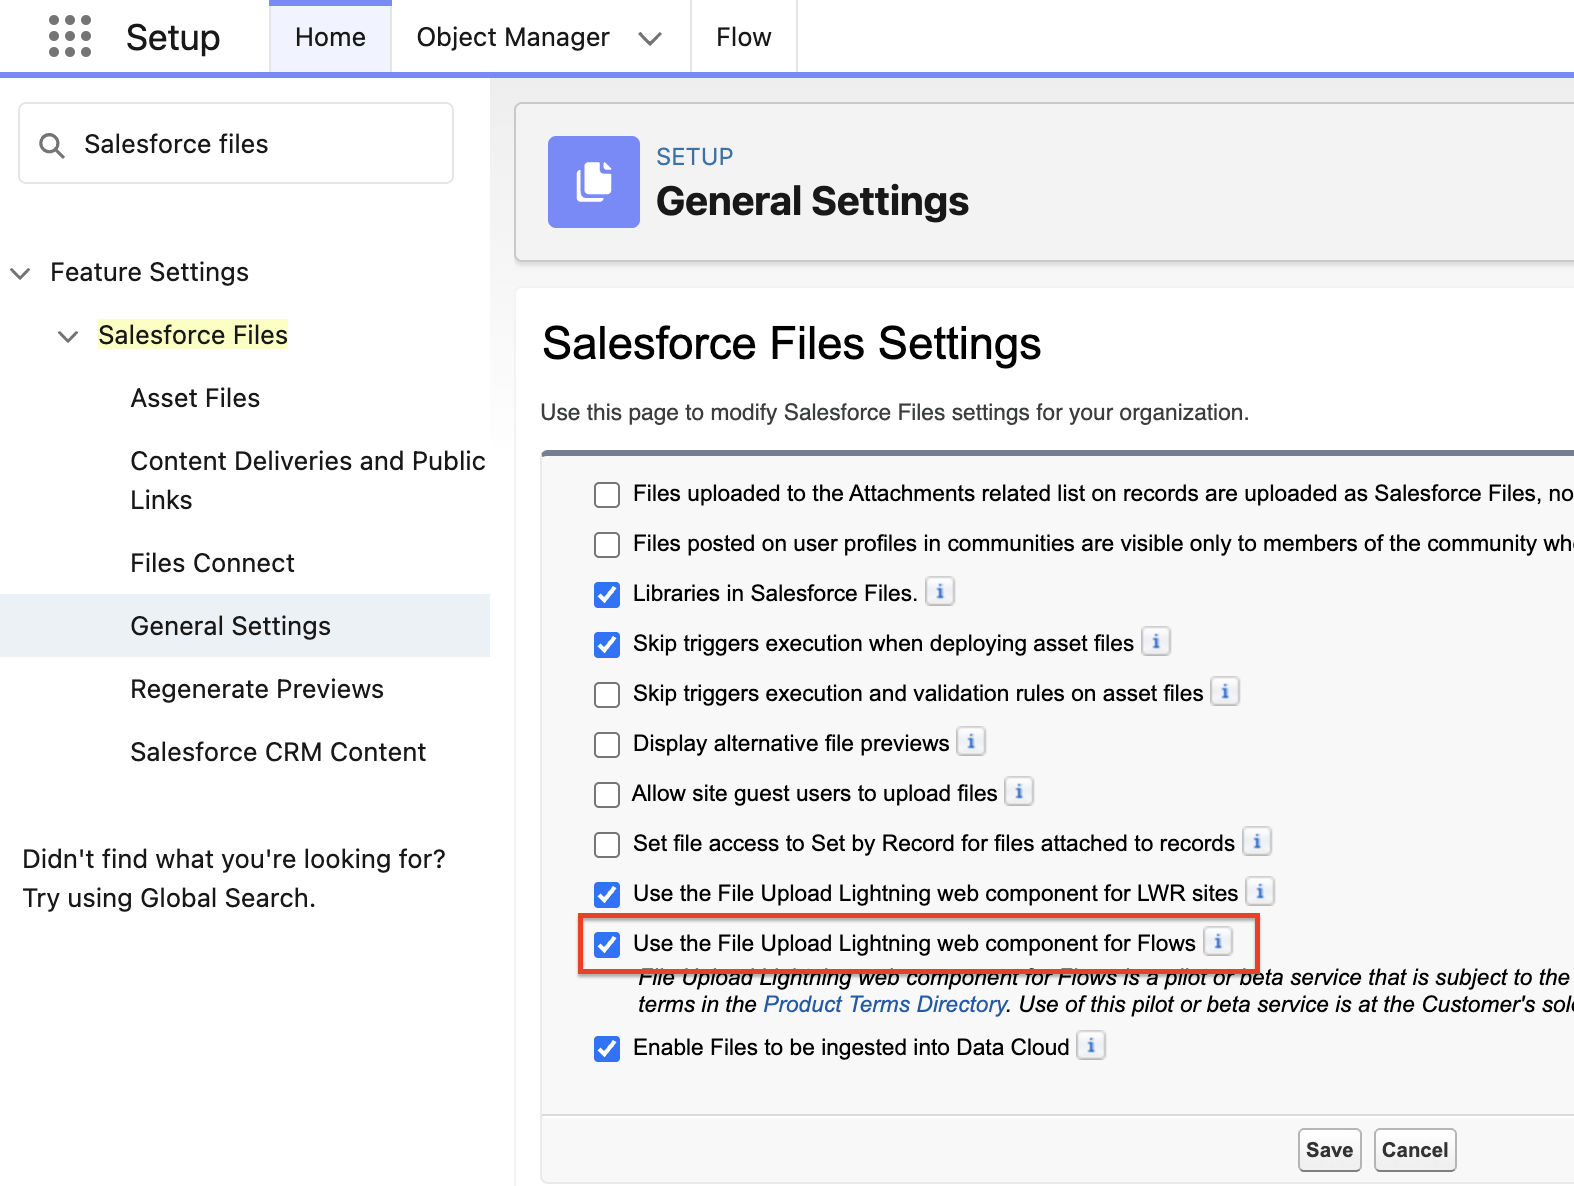Open info icon for Set file access by Record
Screen dimensions: 1574x1186
tap(1257, 842)
